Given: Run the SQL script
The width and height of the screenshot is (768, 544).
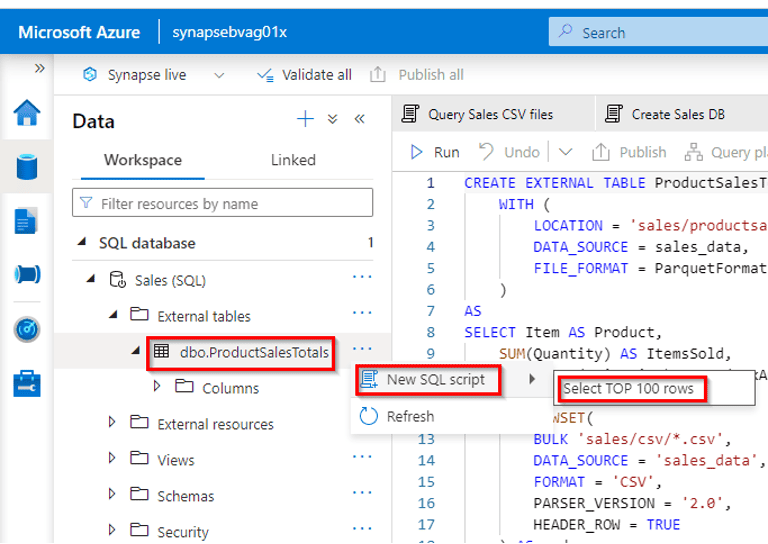Looking at the screenshot, I should [435, 152].
